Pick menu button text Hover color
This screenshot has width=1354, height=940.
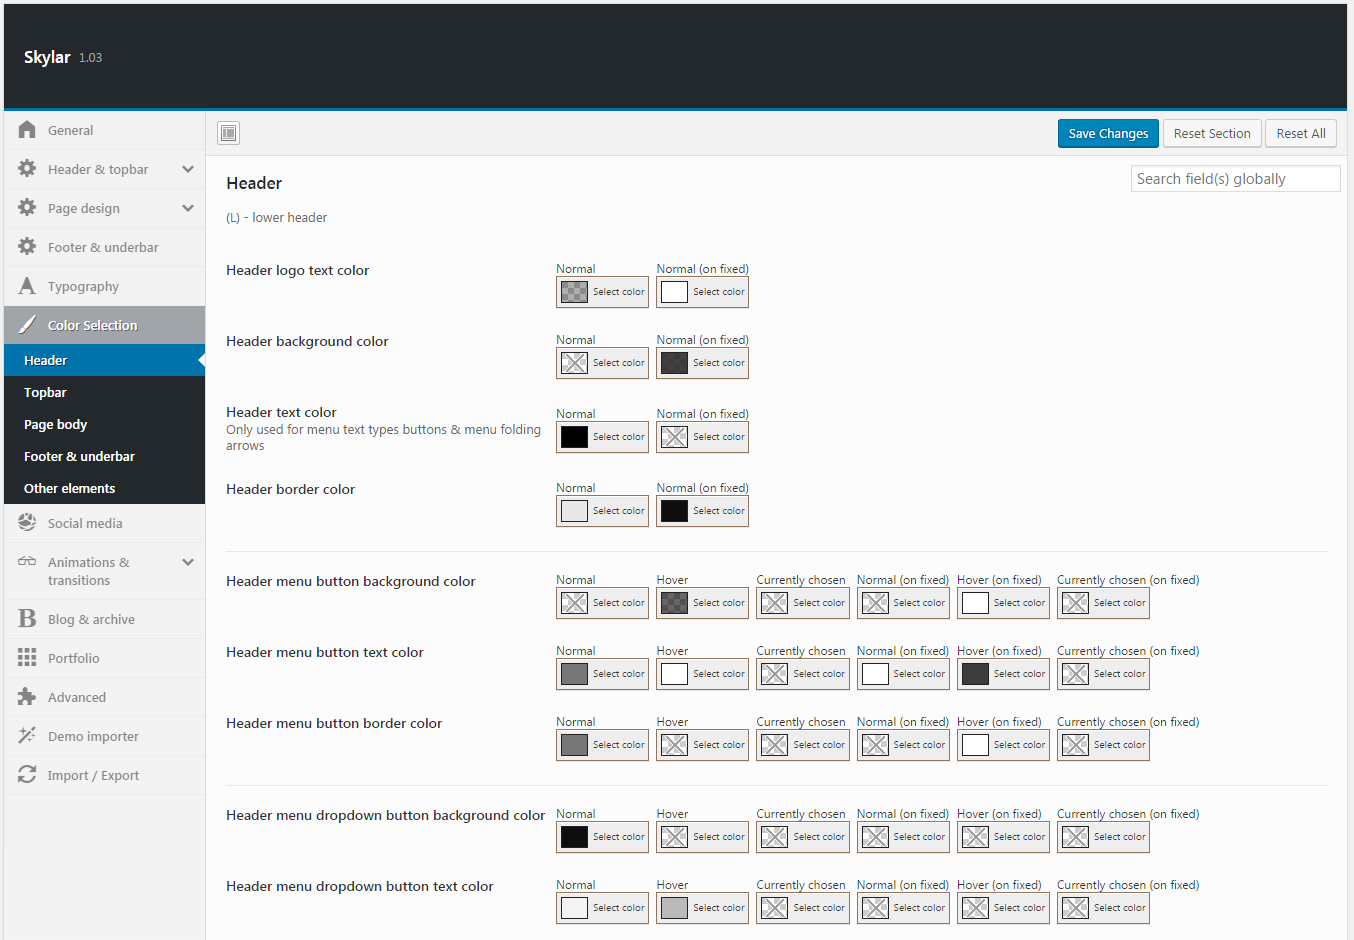(x=702, y=674)
